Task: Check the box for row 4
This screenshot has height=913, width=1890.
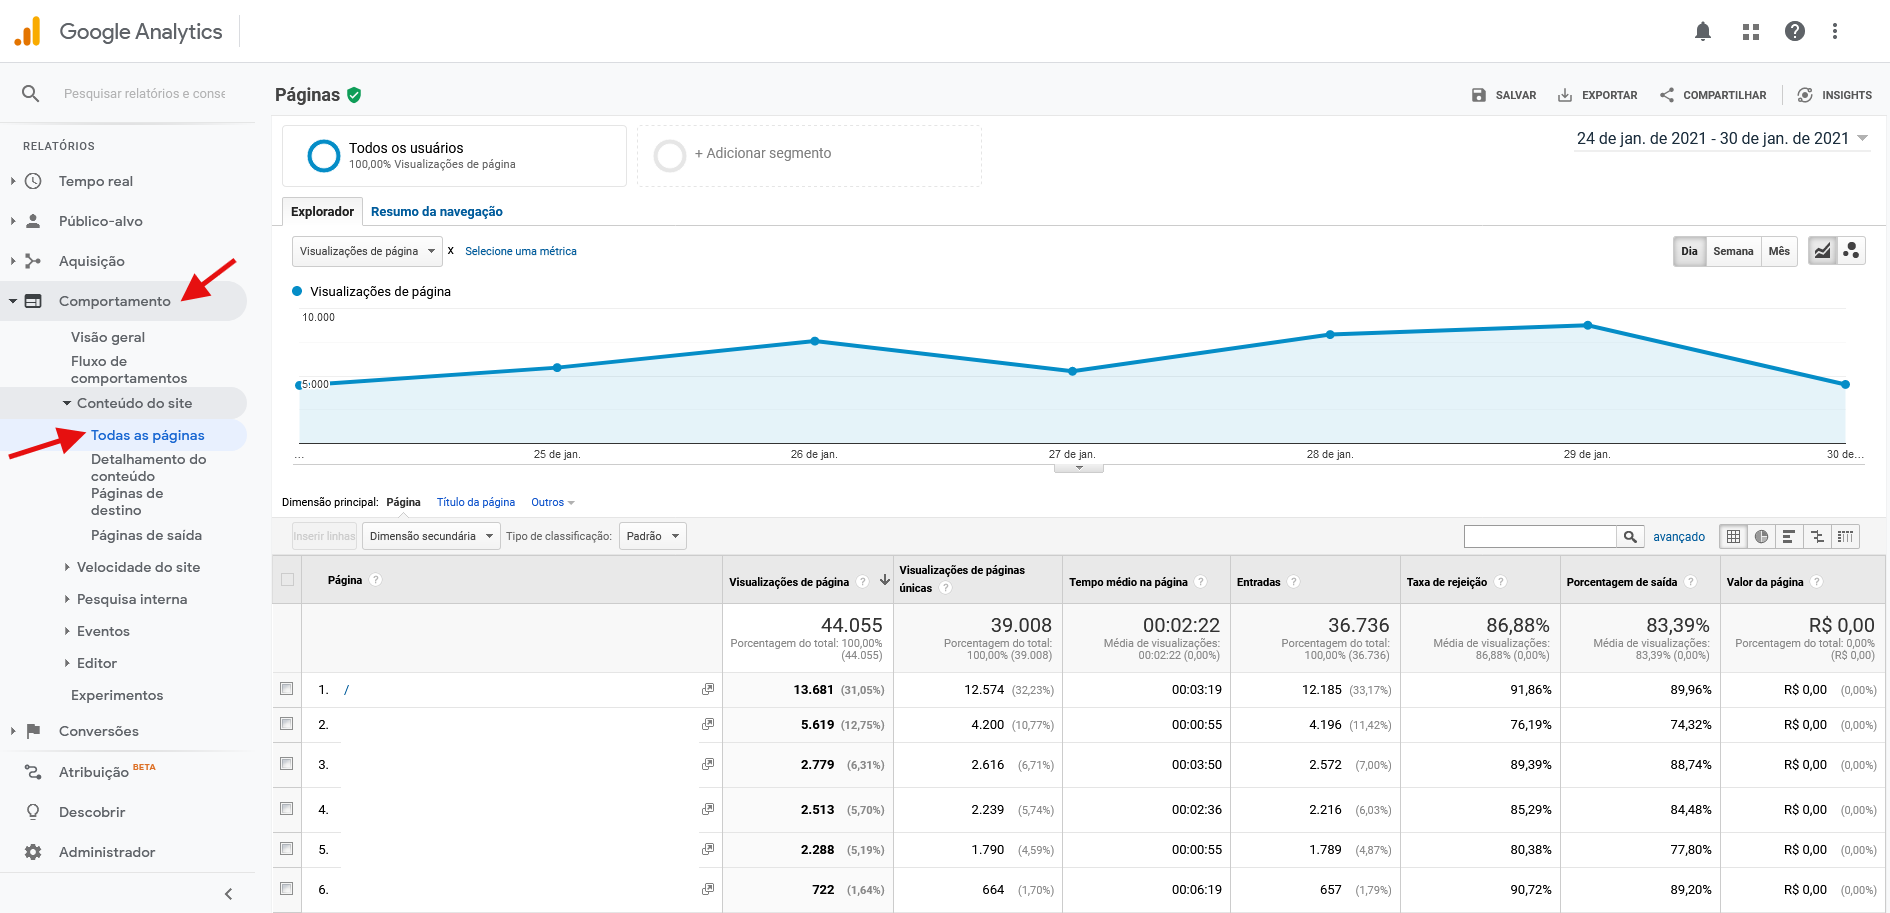Action: 287,809
